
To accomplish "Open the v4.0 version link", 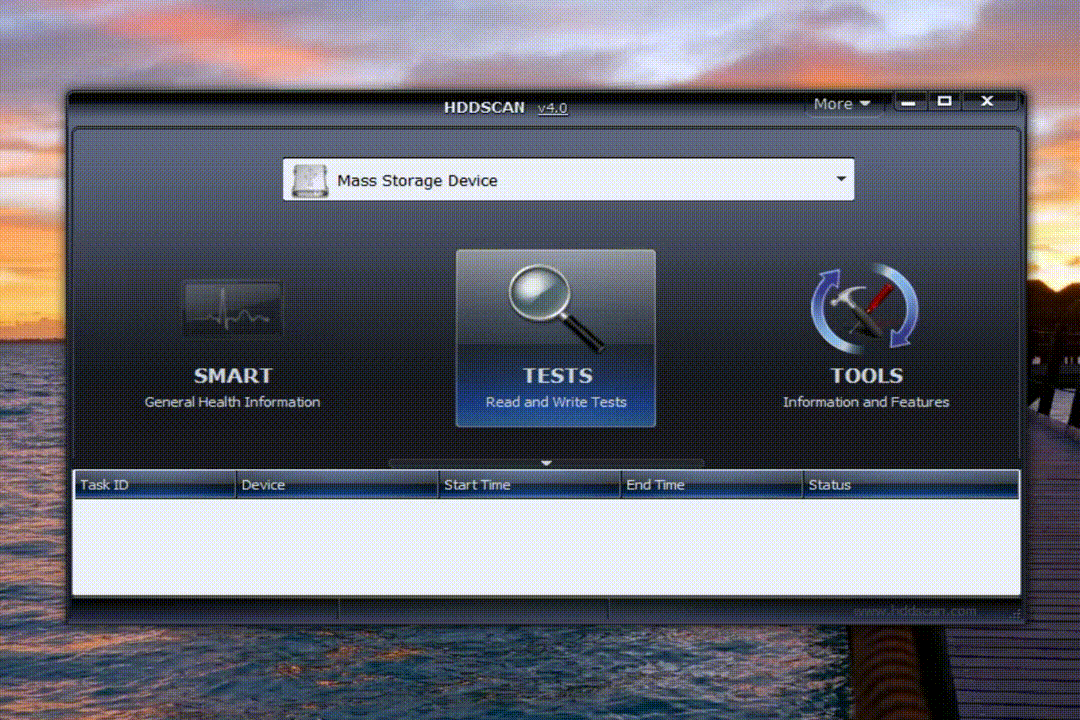I will [552, 108].
